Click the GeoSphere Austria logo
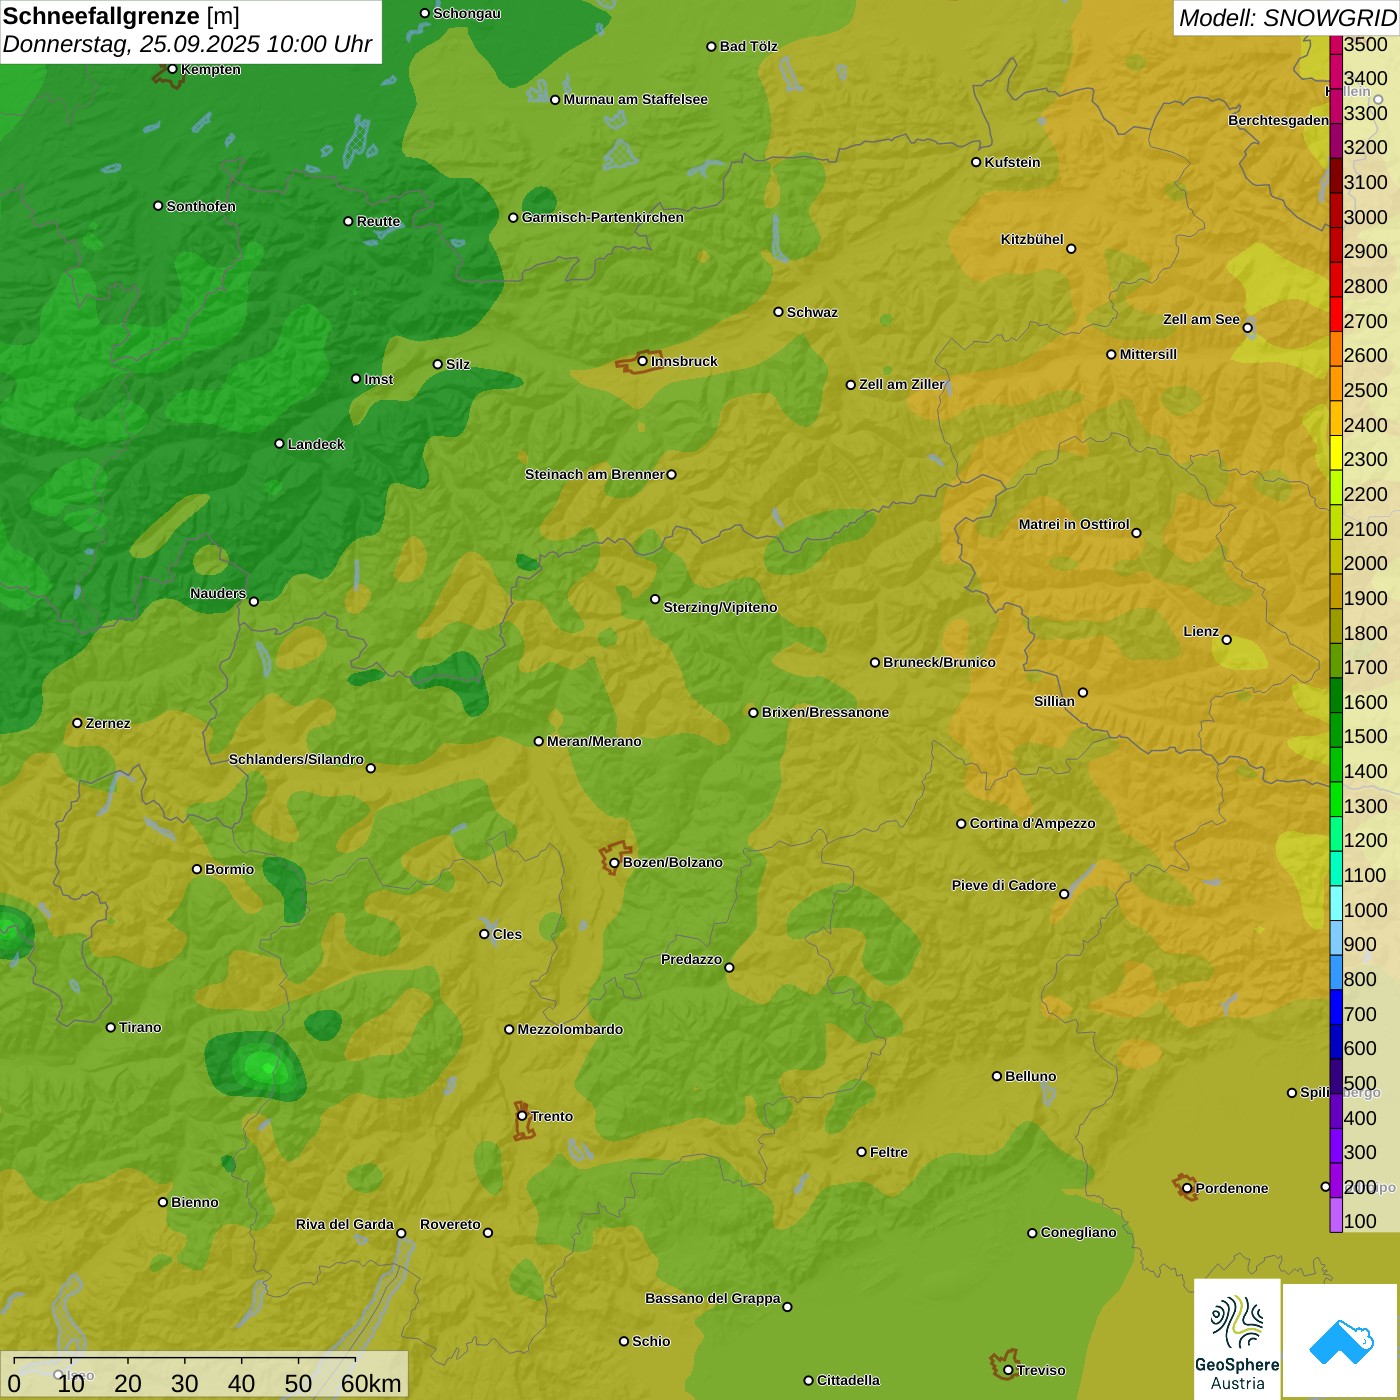1400x1400 pixels. click(x=1237, y=1338)
